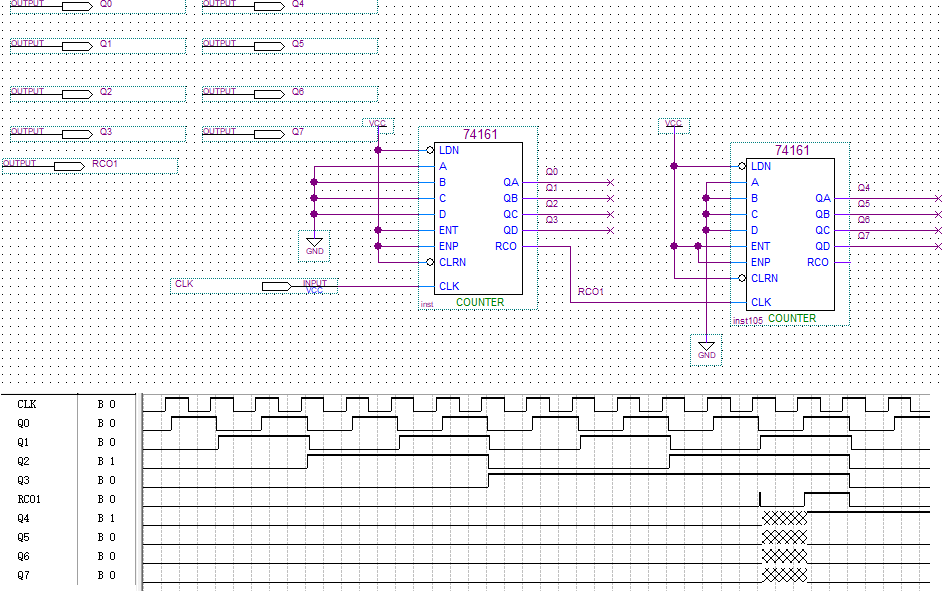Click the RCO pin of first 74161

506,247
